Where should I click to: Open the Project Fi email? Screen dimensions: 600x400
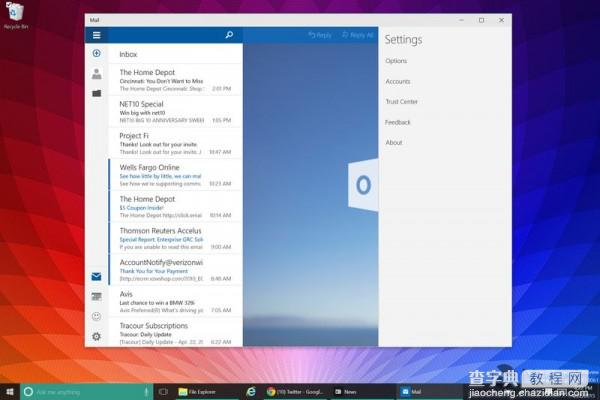point(175,143)
